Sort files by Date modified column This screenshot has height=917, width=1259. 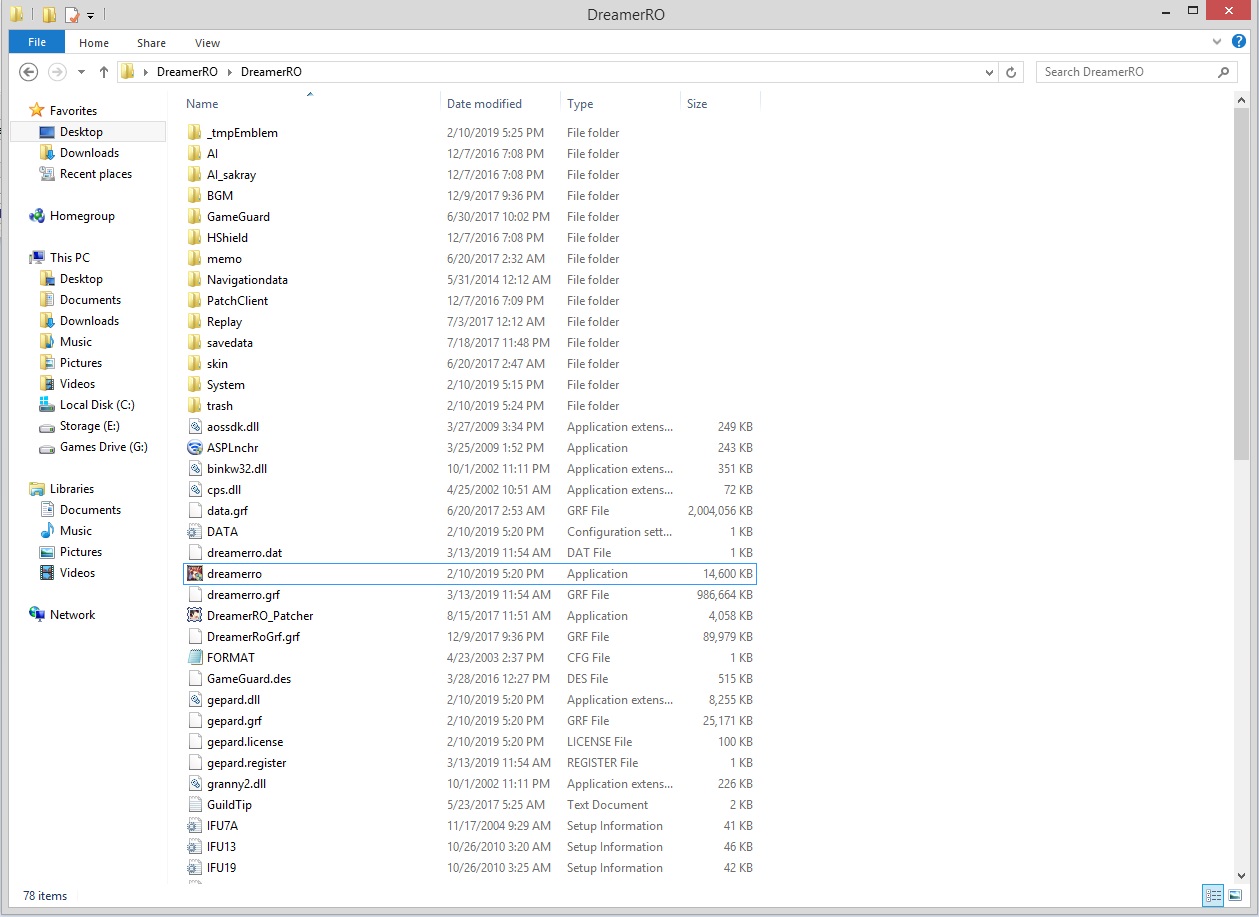484,104
